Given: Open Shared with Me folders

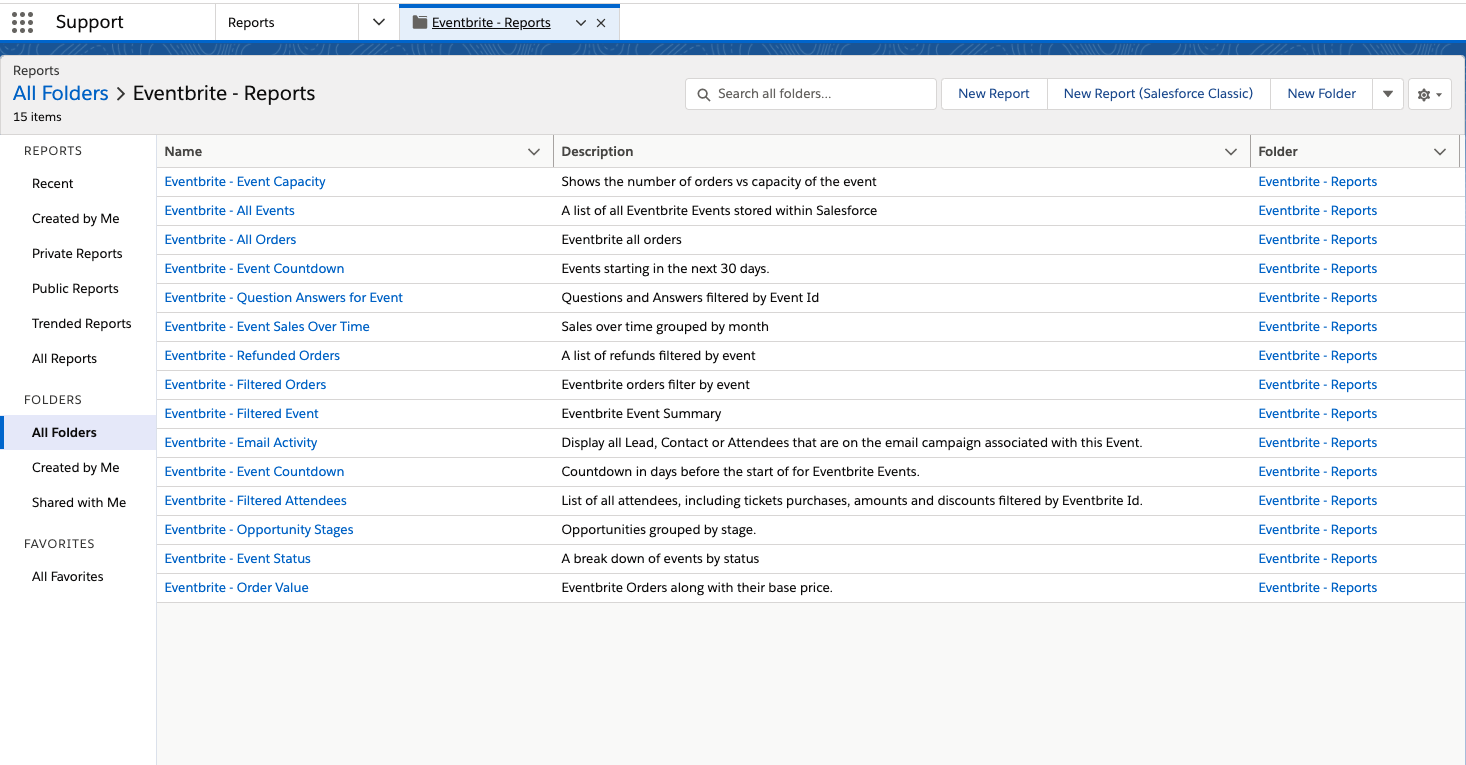Looking at the screenshot, I should pyautogui.click(x=79, y=503).
